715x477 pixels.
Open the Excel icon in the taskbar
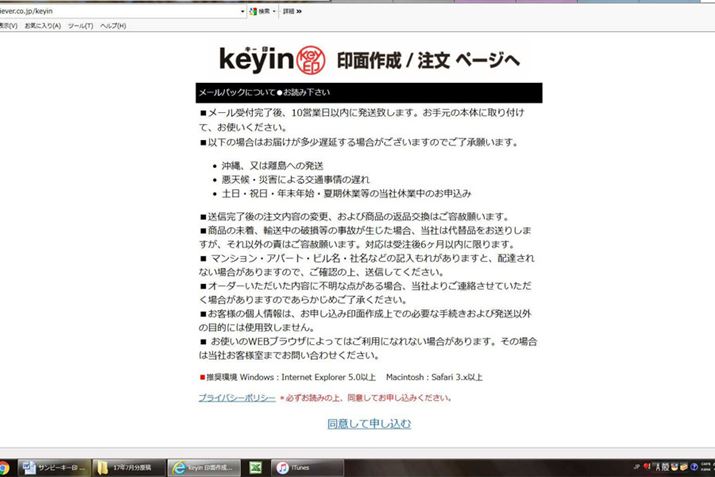[x=256, y=468]
